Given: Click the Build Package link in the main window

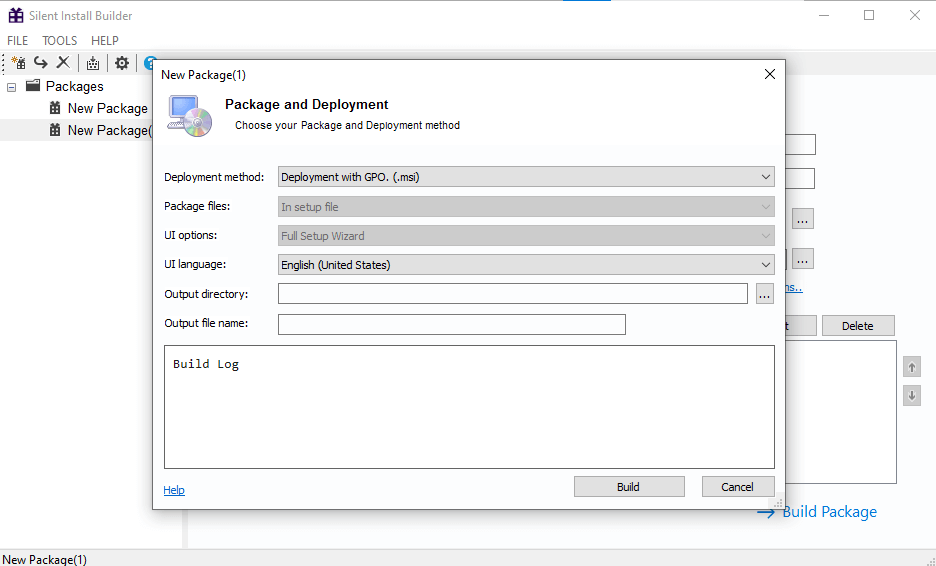Looking at the screenshot, I should pos(830,512).
